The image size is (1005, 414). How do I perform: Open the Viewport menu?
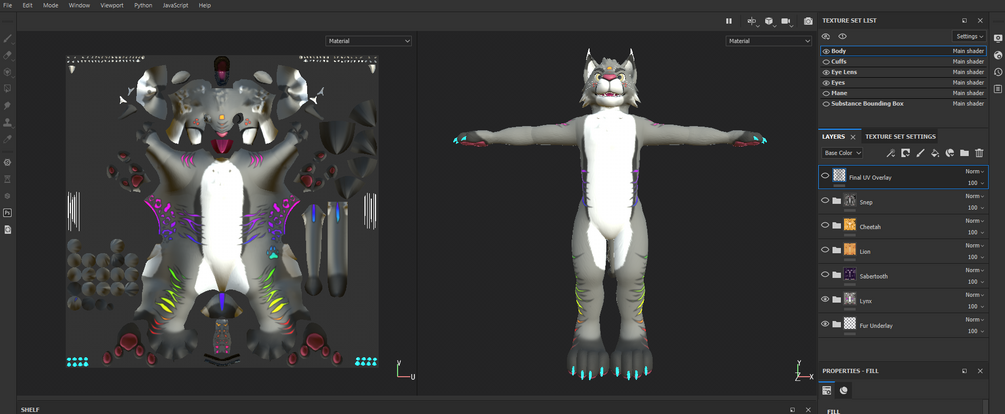pyautogui.click(x=112, y=5)
